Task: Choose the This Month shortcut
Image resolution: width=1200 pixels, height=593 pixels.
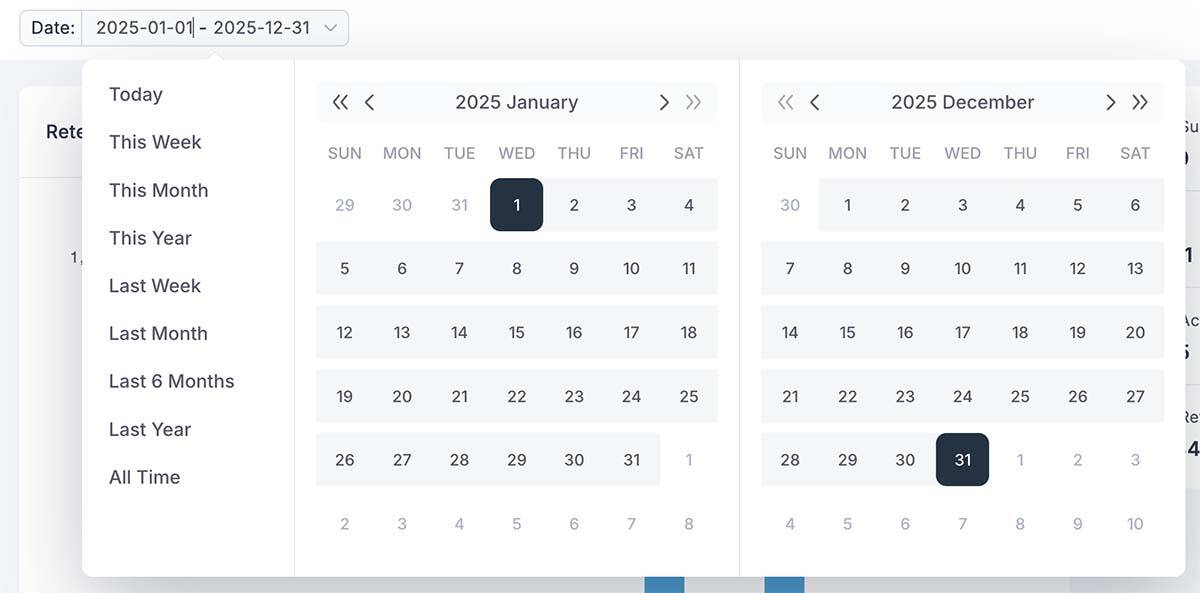Action: pos(158,190)
